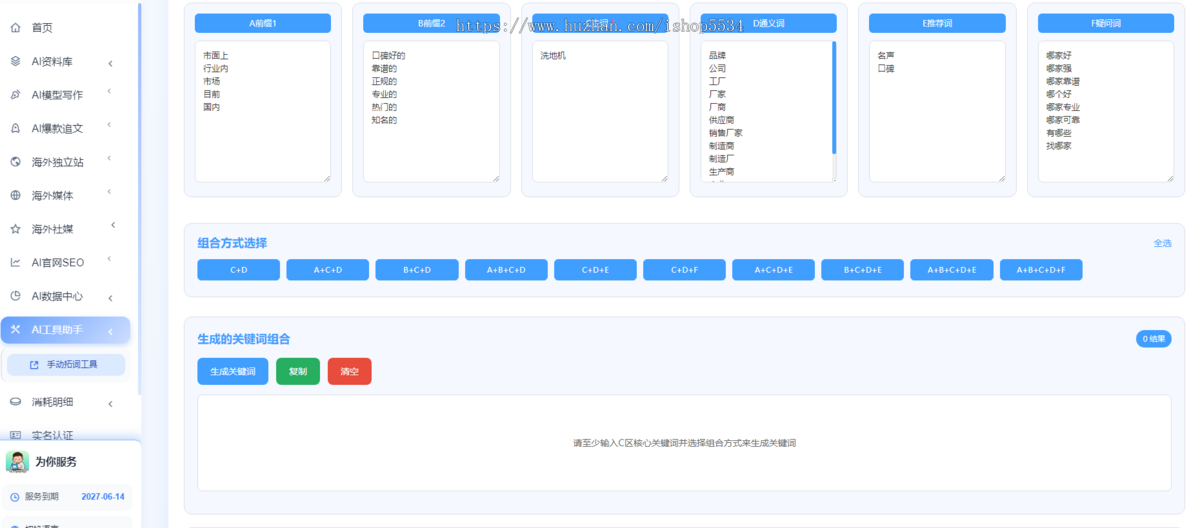The height and width of the screenshot is (528, 1200).
Task: Click the 为你服务 label
Action: (56, 462)
